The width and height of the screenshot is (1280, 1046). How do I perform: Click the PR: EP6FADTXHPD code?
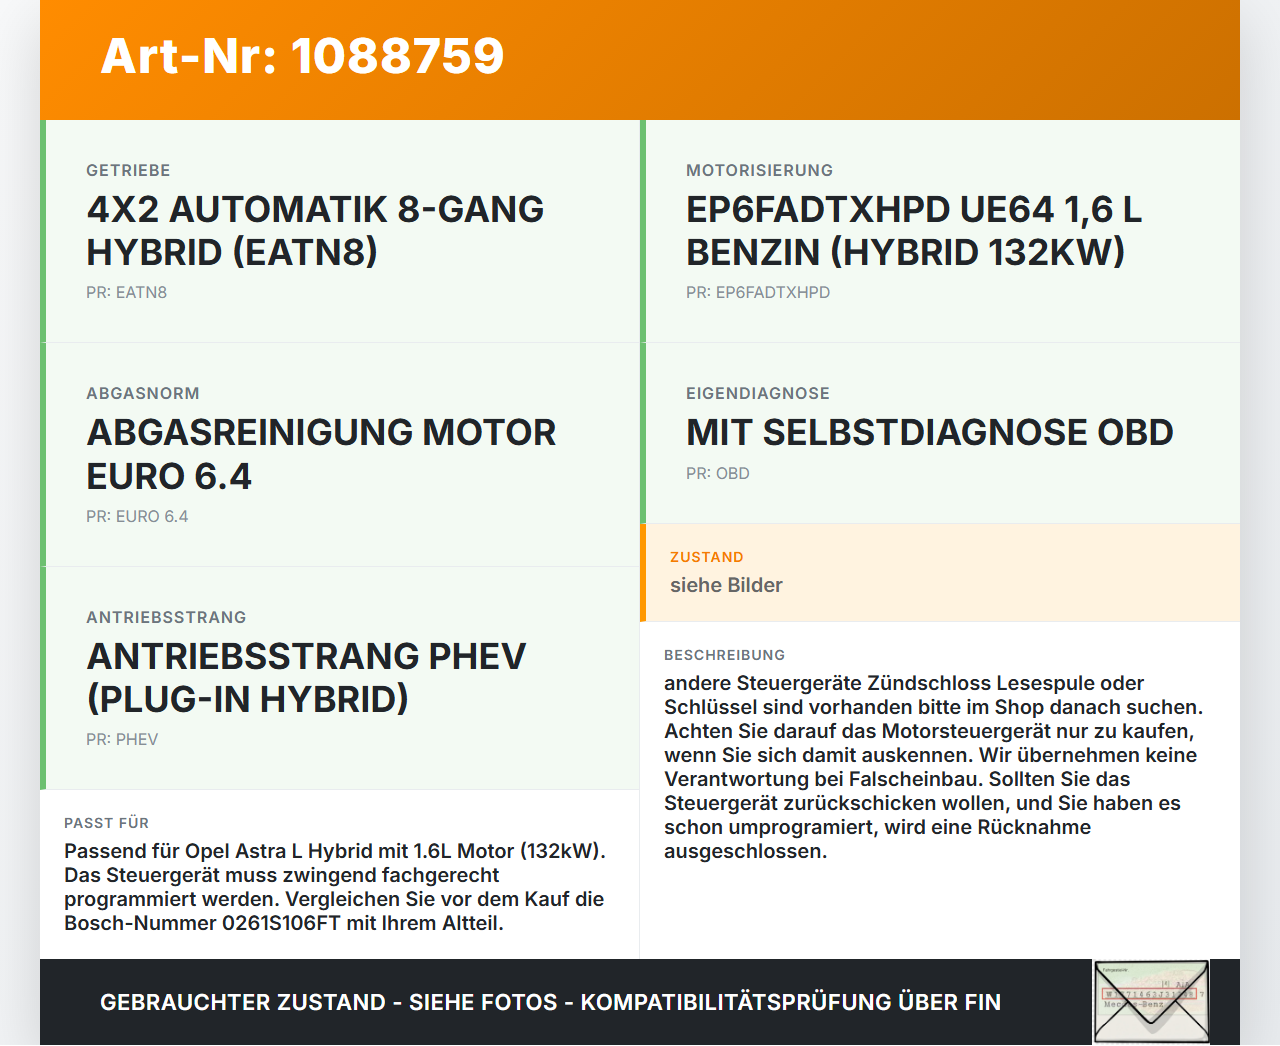[x=758, y=293]
